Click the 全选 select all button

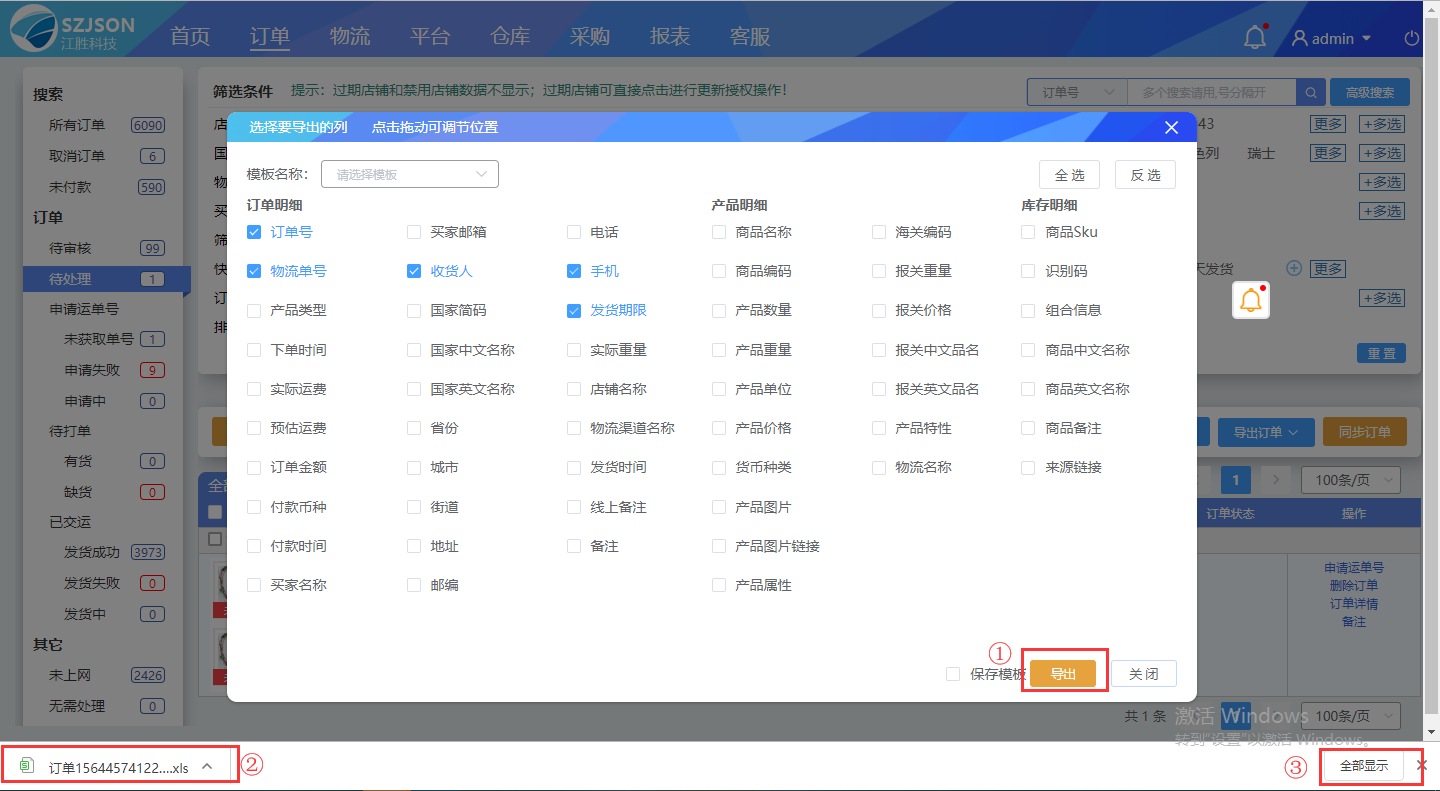[1070, 175]
